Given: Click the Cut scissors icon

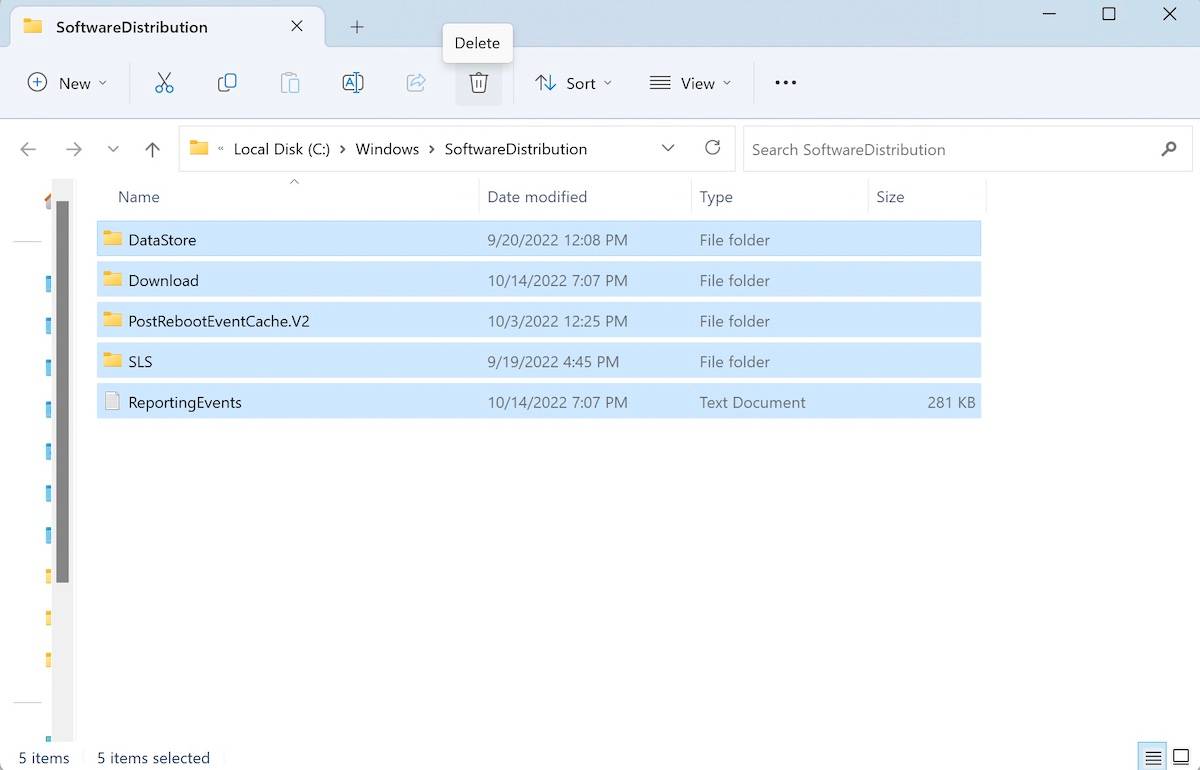Looking at the screenshot, I should (164, 83).
